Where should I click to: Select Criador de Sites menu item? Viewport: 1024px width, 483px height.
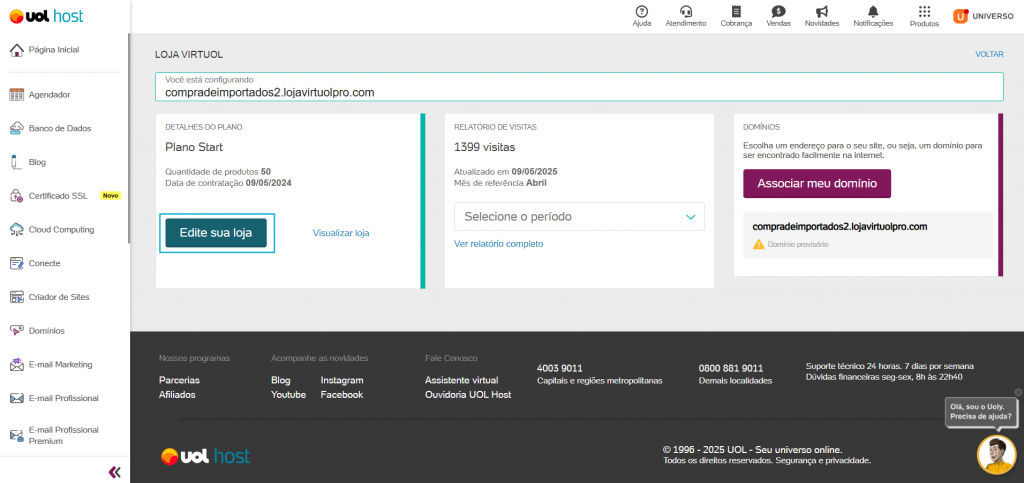59,297
